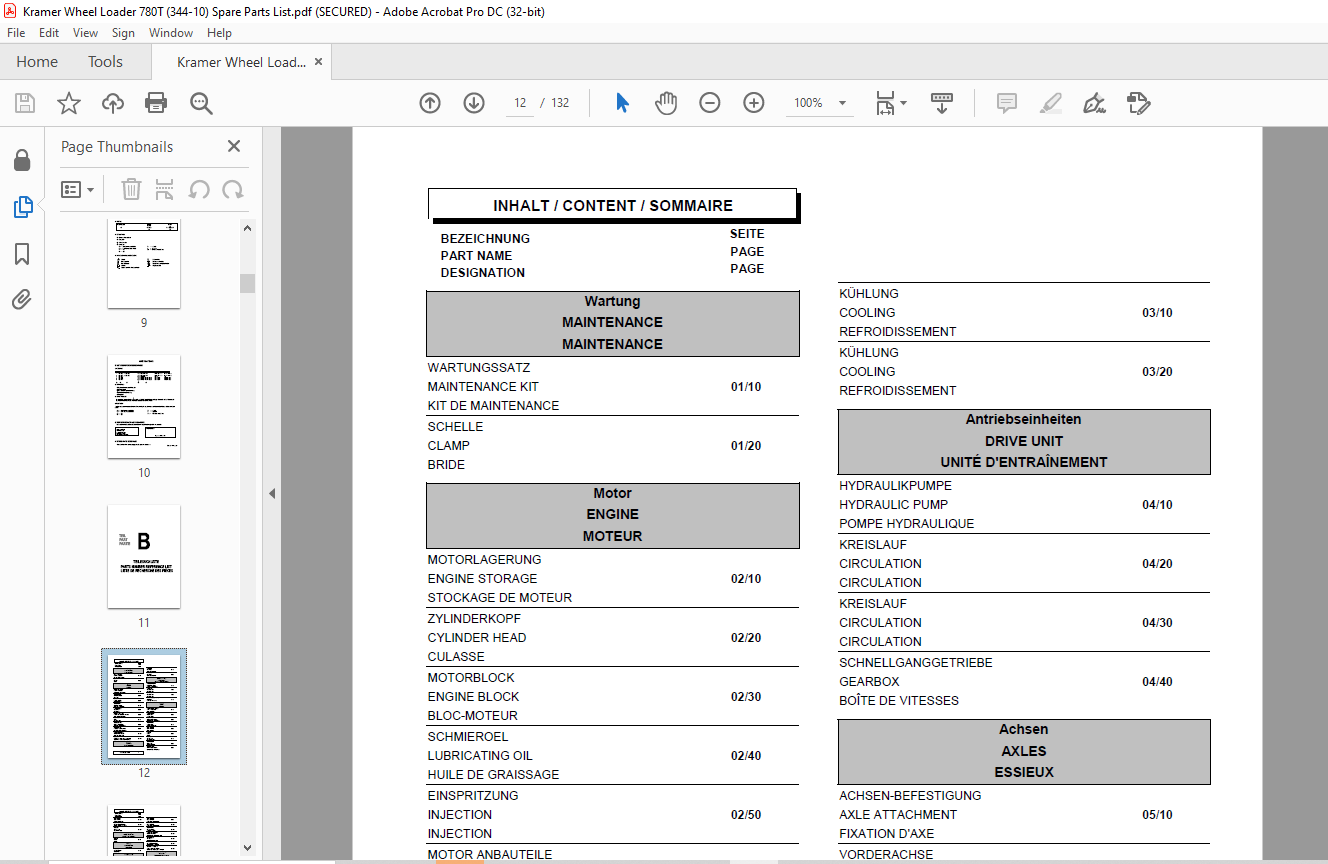Open the Bookmarks panel icon

coord(22,254)
